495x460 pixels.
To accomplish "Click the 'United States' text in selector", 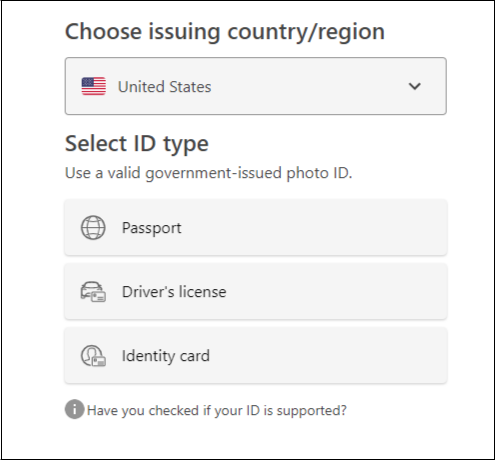I will (165, 87).
